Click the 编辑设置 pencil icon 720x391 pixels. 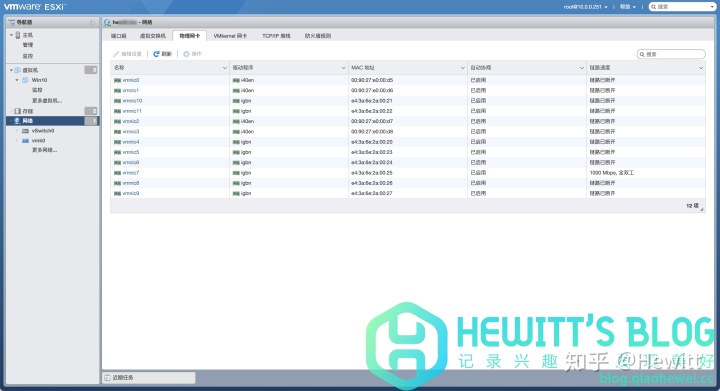point(116,54)
